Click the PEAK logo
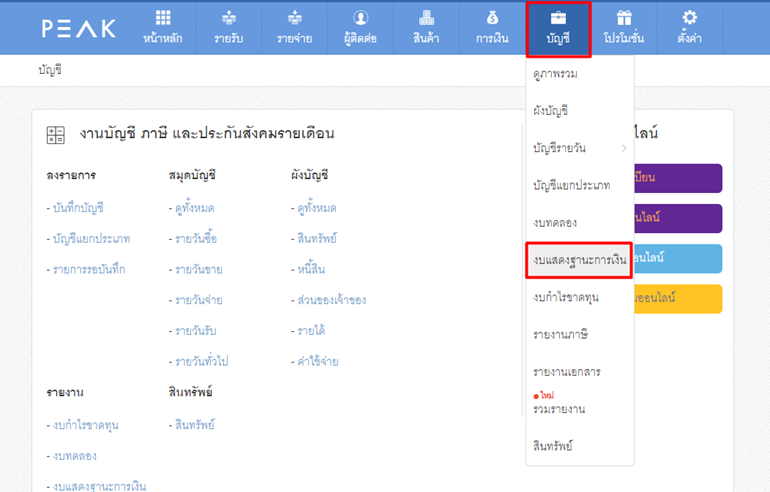Image resolution: width=770 pixels, height=492 pixels. tap(79, 28)
